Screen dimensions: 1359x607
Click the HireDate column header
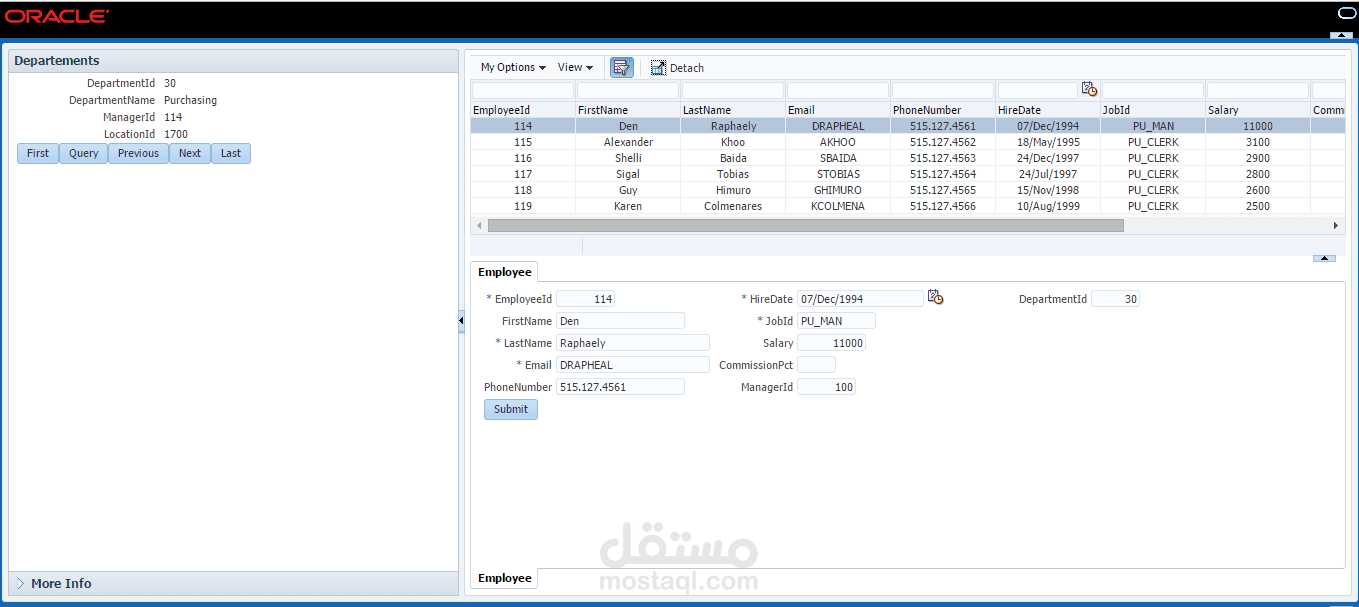point(1048,110)
